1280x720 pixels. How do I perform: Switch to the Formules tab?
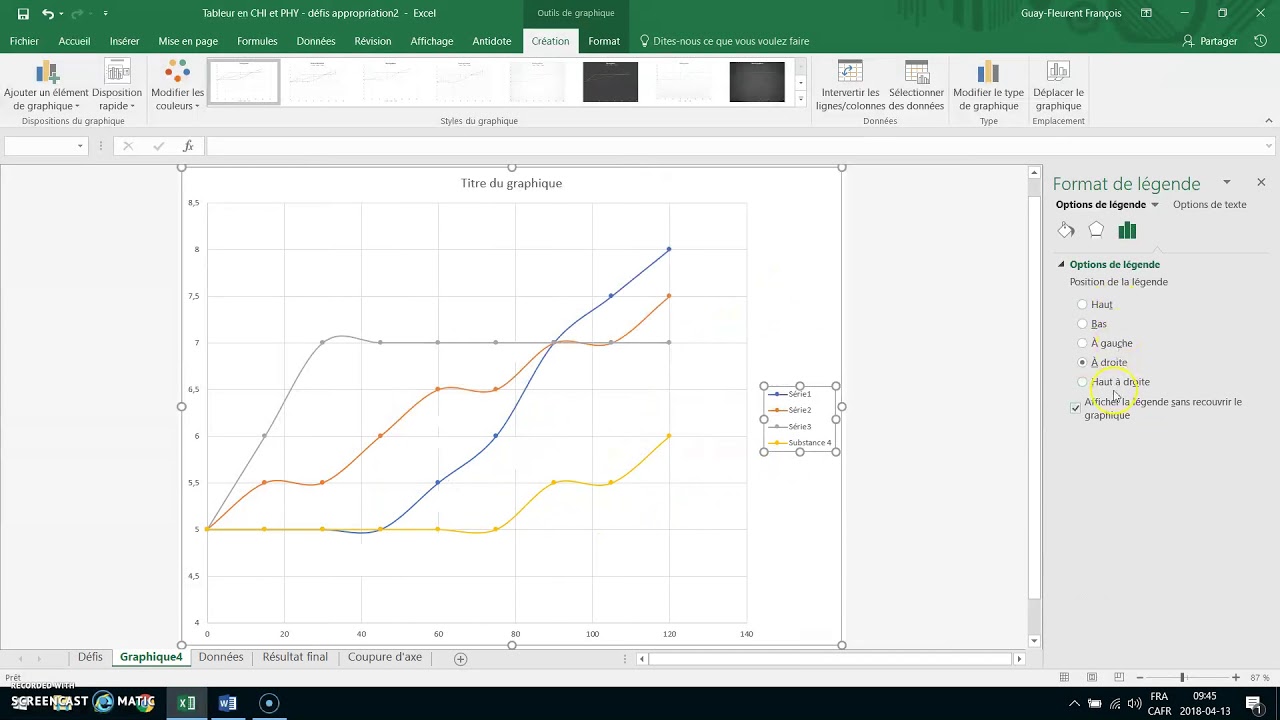click(x=257, y=41)
